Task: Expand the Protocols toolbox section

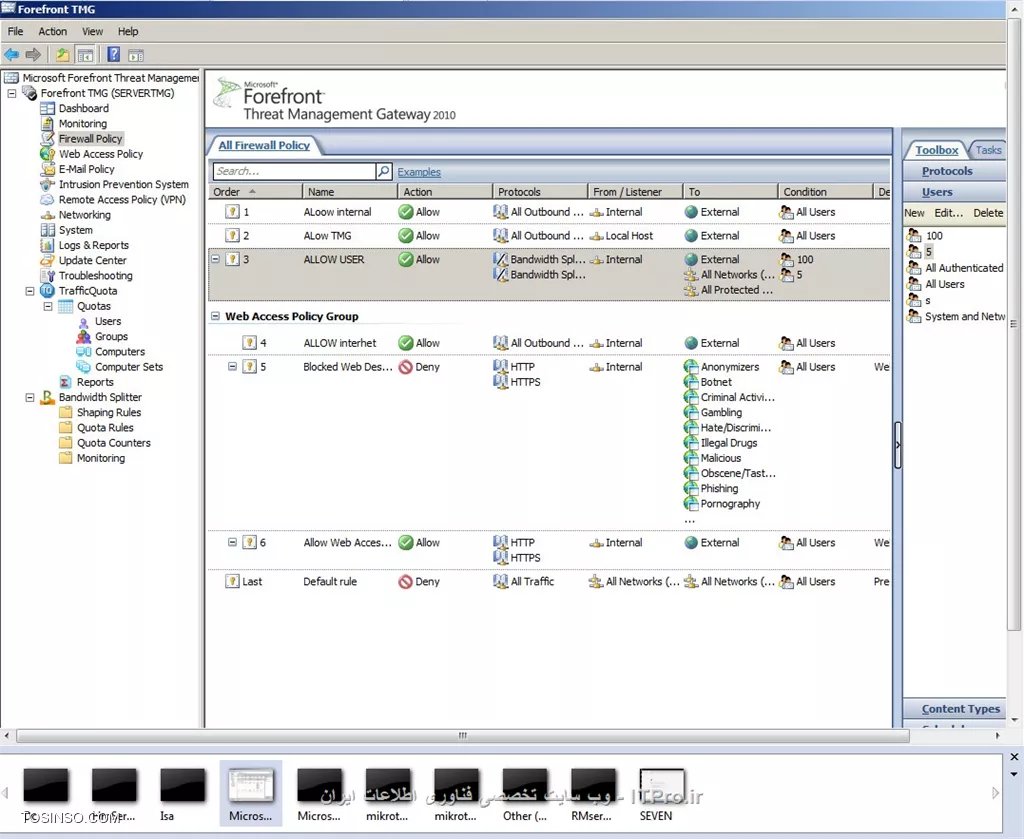Action: pos(954,171)
